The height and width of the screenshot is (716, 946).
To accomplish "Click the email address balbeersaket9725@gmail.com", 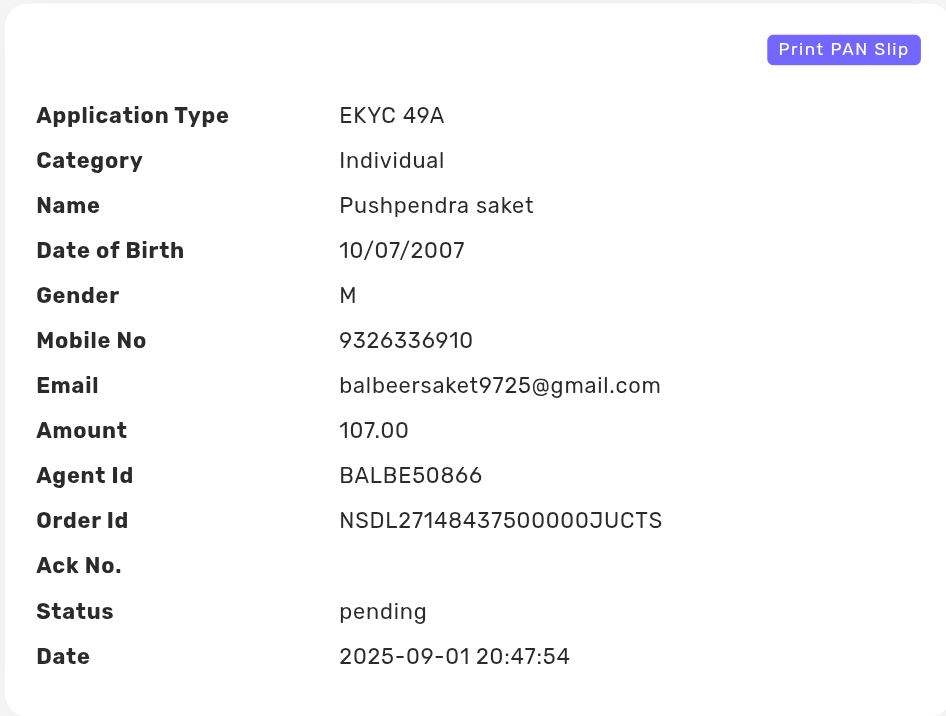I will pyautogui.click(x=500, y=386).
